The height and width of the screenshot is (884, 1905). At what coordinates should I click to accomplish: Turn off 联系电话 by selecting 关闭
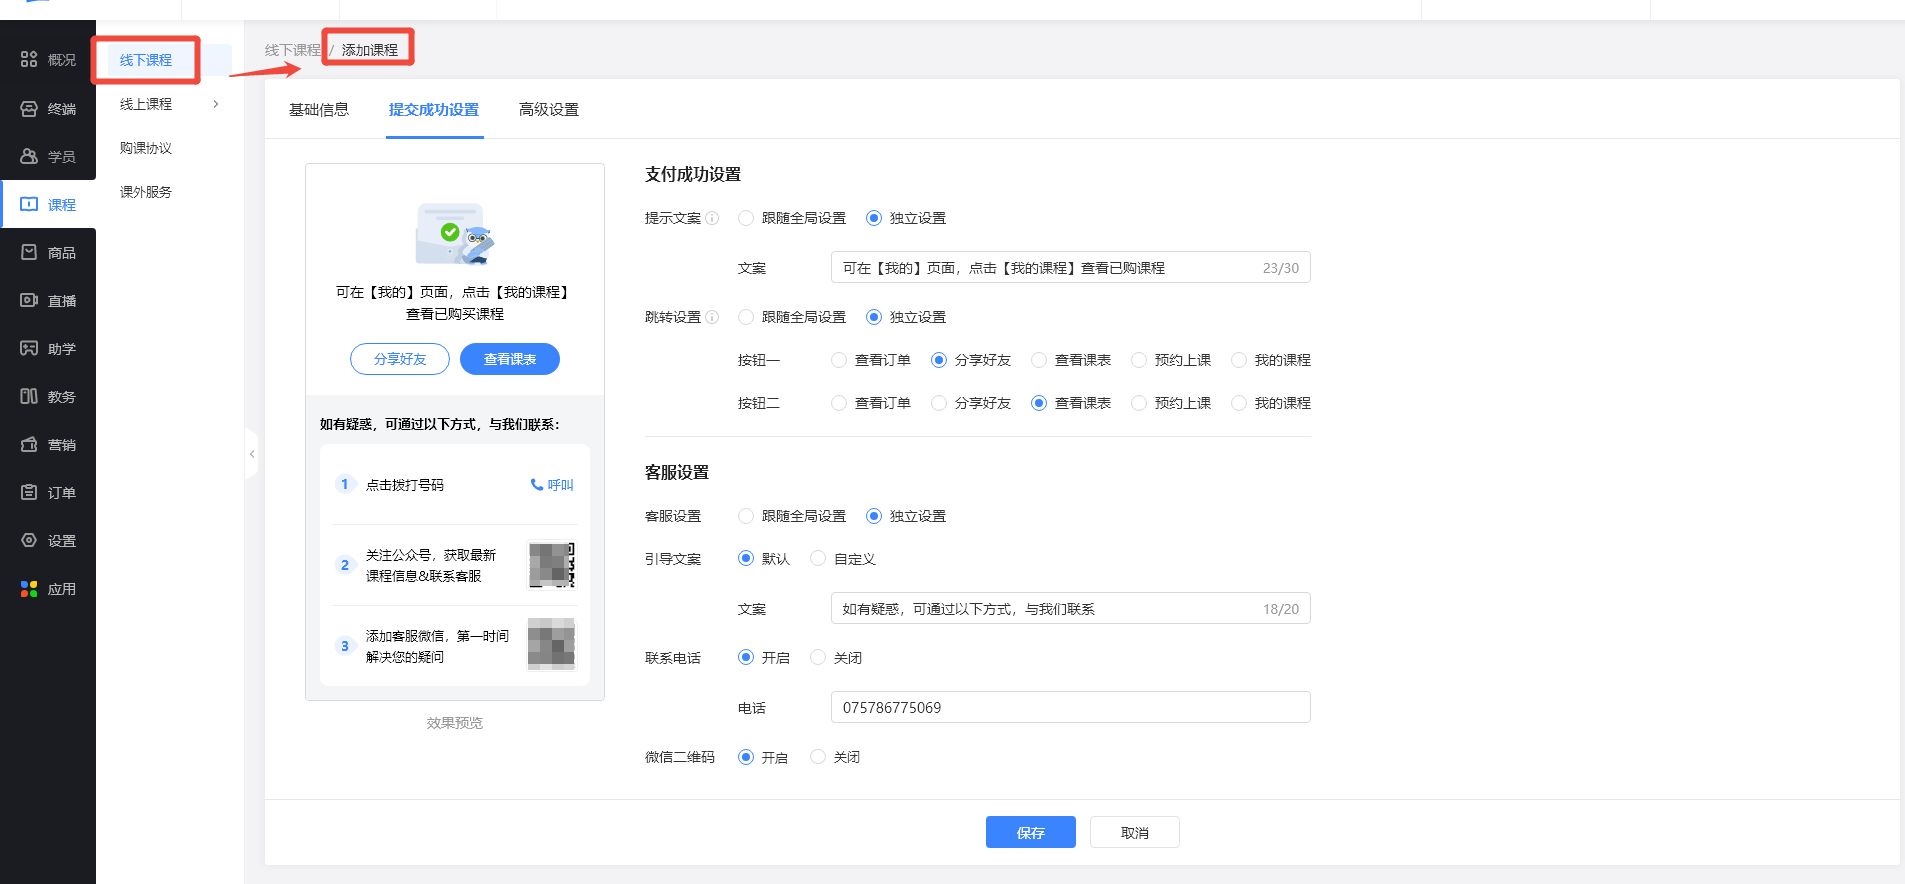(x=818, y=658)
